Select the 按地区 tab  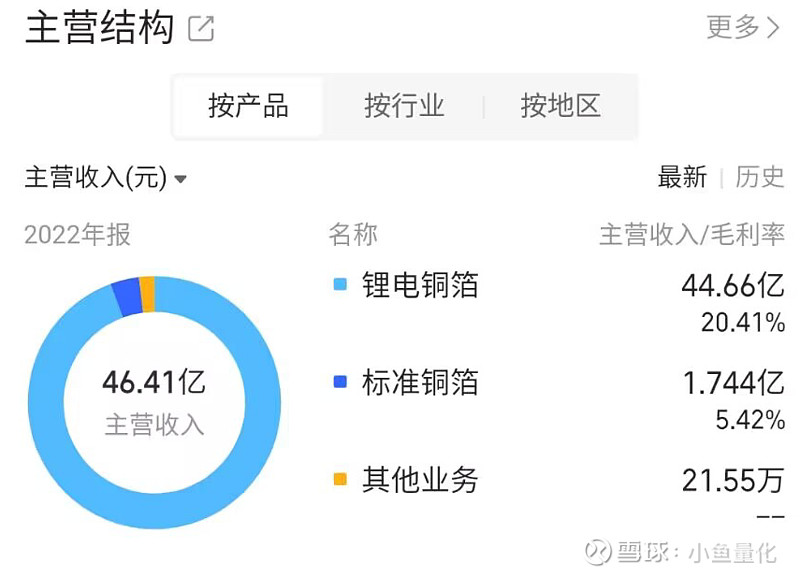(x=560, y=106)
